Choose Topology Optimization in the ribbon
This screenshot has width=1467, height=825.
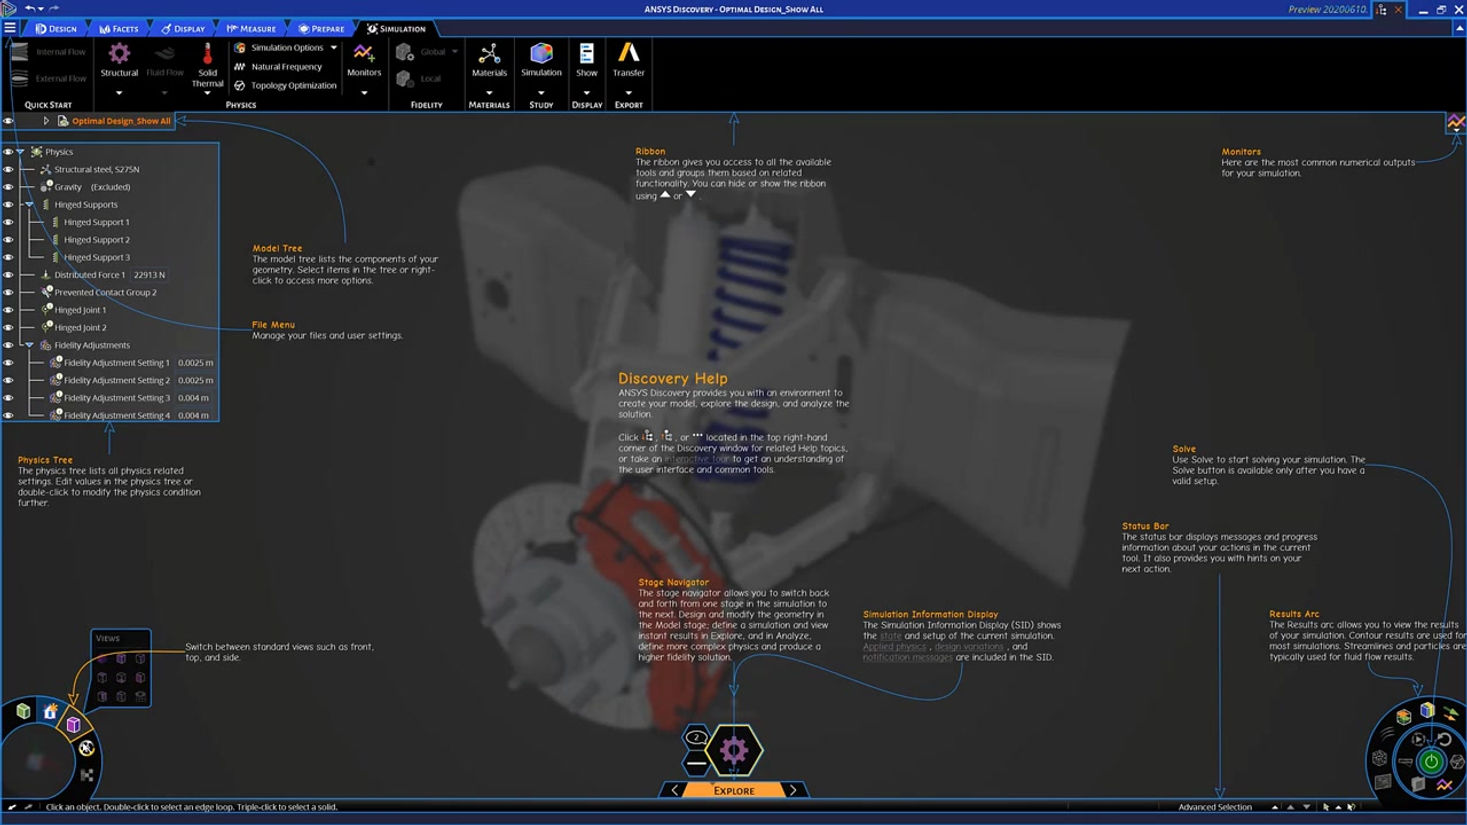tap(285, 86)
